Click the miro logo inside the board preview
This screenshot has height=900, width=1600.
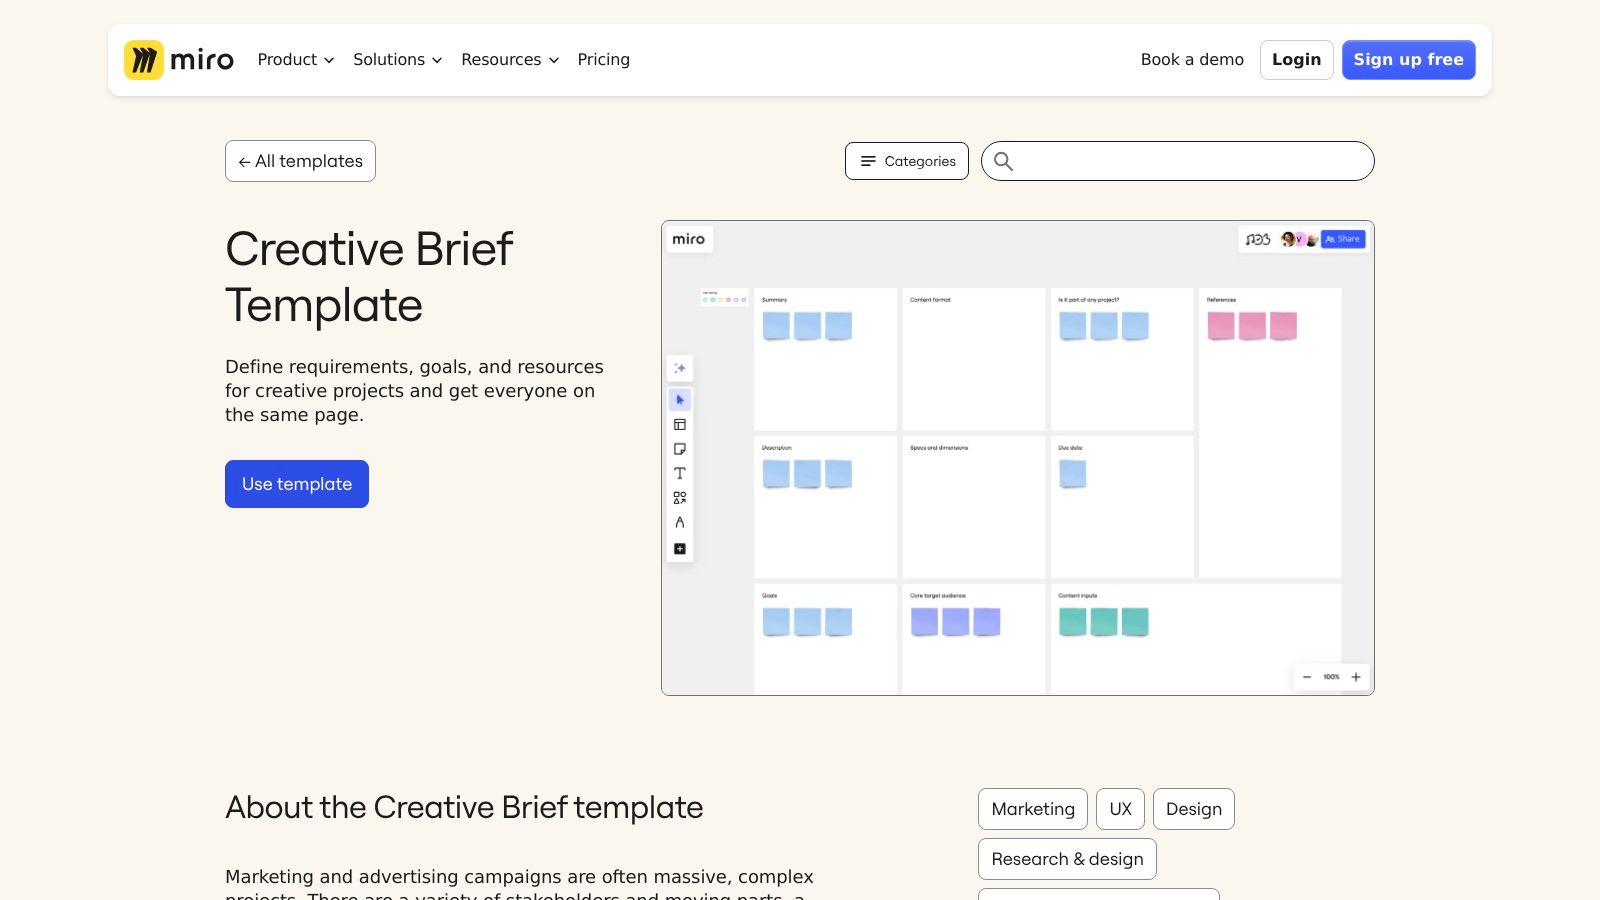pyautogui.click(x=688, y=239)
